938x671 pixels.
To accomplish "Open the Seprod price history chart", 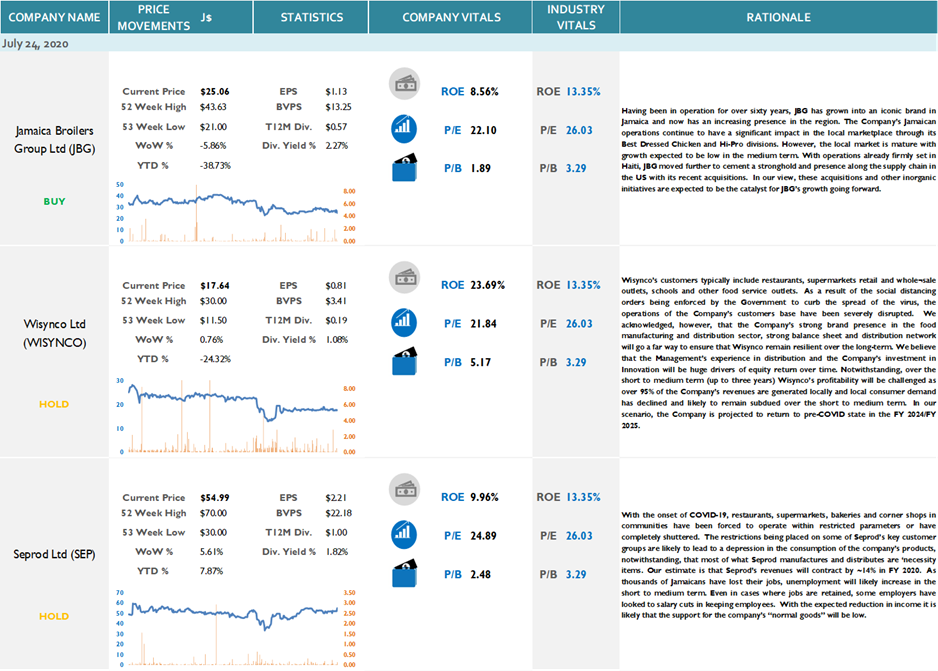I will [236, 627].
